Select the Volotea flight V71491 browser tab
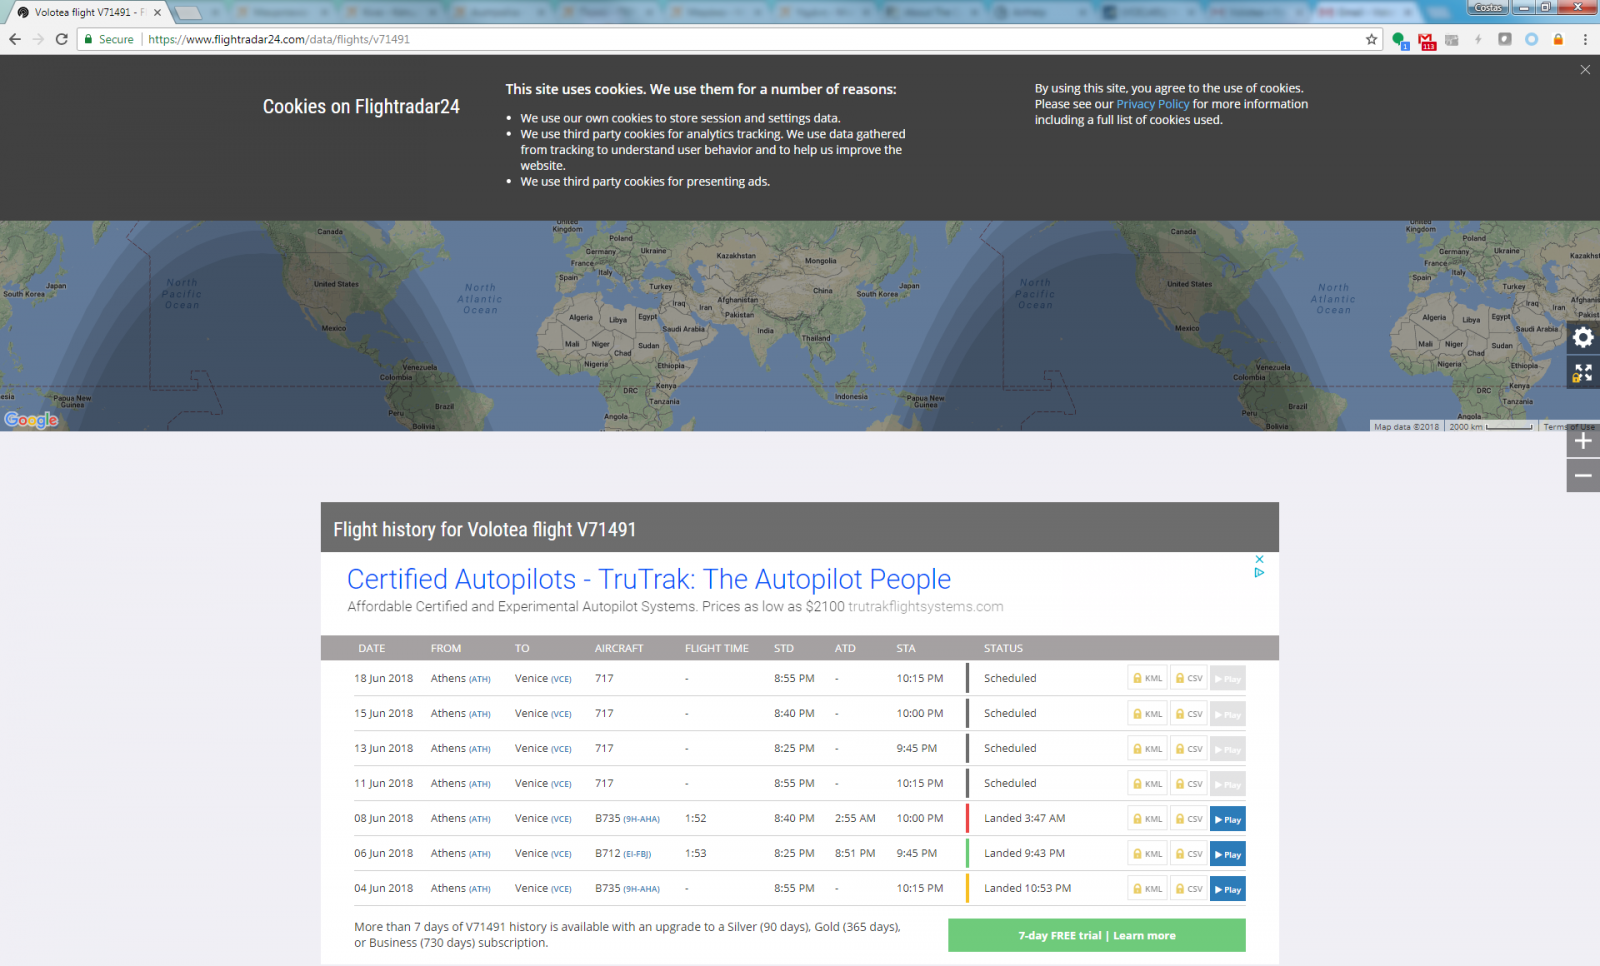The width and height of the screenshot is (1600, 966). pos(90,13)
